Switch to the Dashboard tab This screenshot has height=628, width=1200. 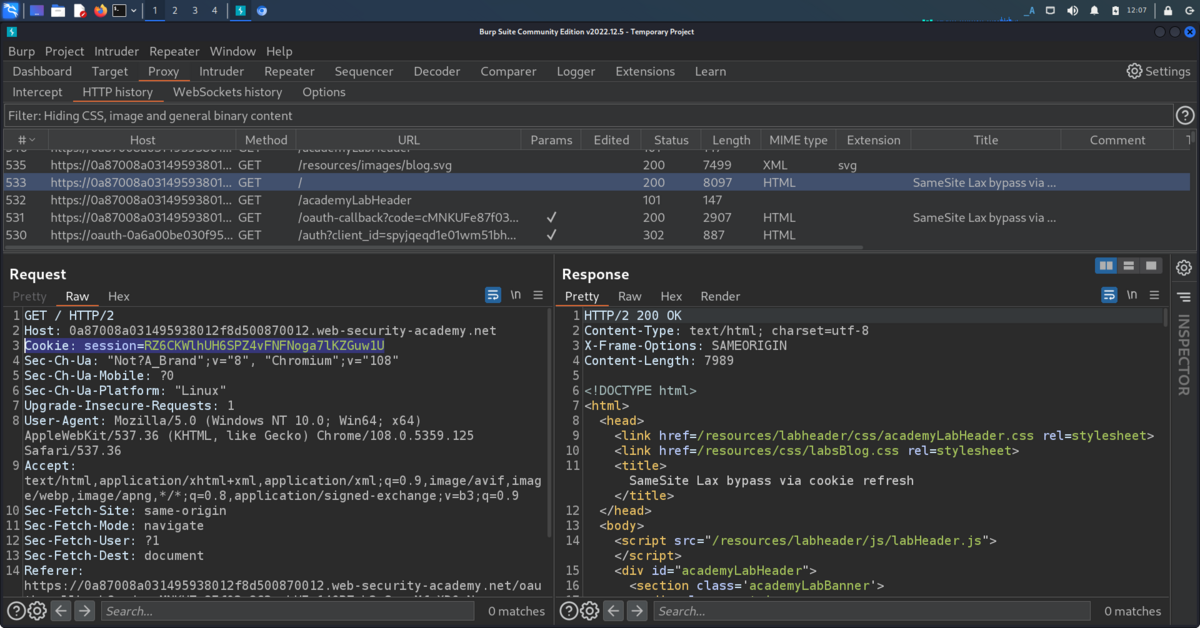pyautogui.click(x=42, y=71)
